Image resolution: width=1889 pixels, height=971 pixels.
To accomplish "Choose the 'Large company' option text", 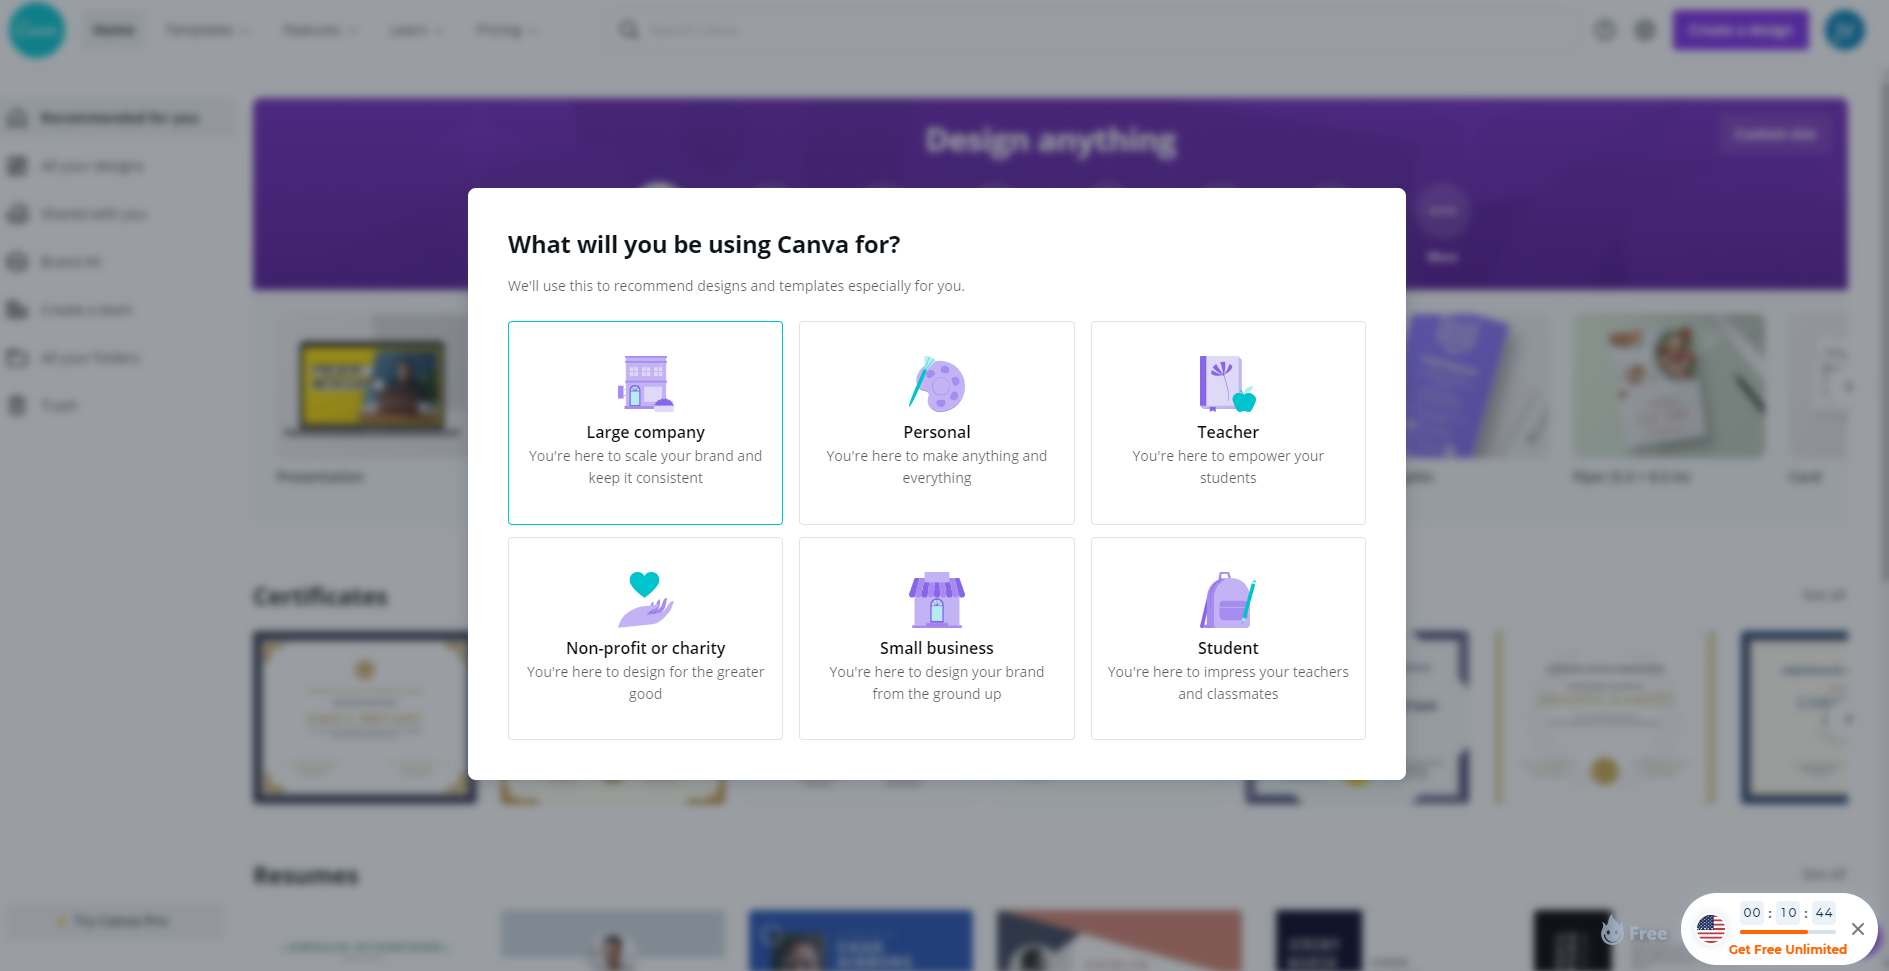I will coord(646,432).
